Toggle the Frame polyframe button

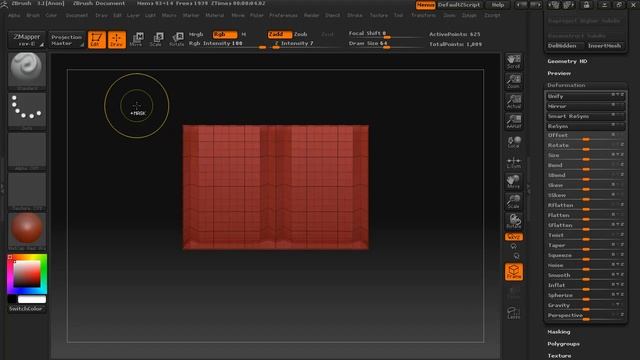(x=513, y=272)
